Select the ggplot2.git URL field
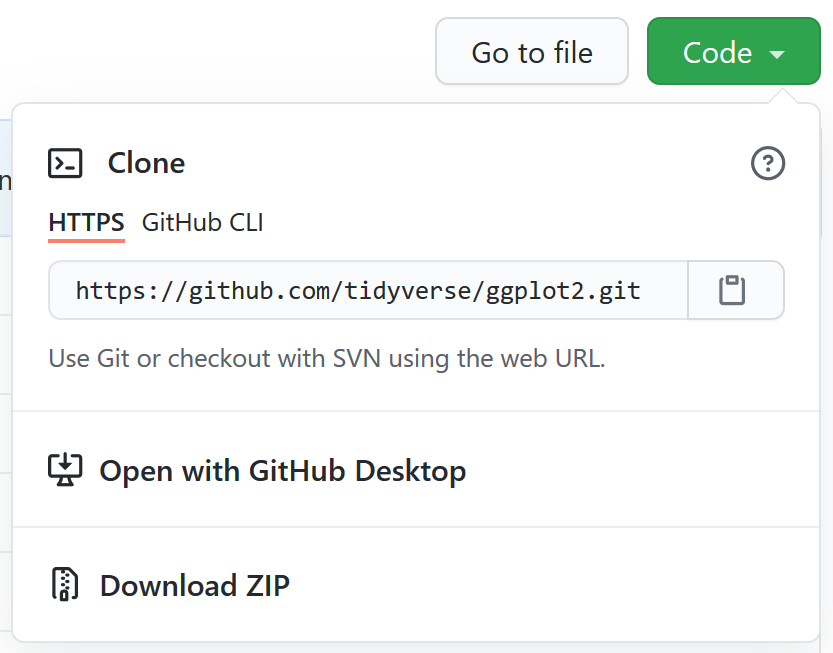Viewport: 833px width, 653px height. pyautogui.click(x=368, y=290)
